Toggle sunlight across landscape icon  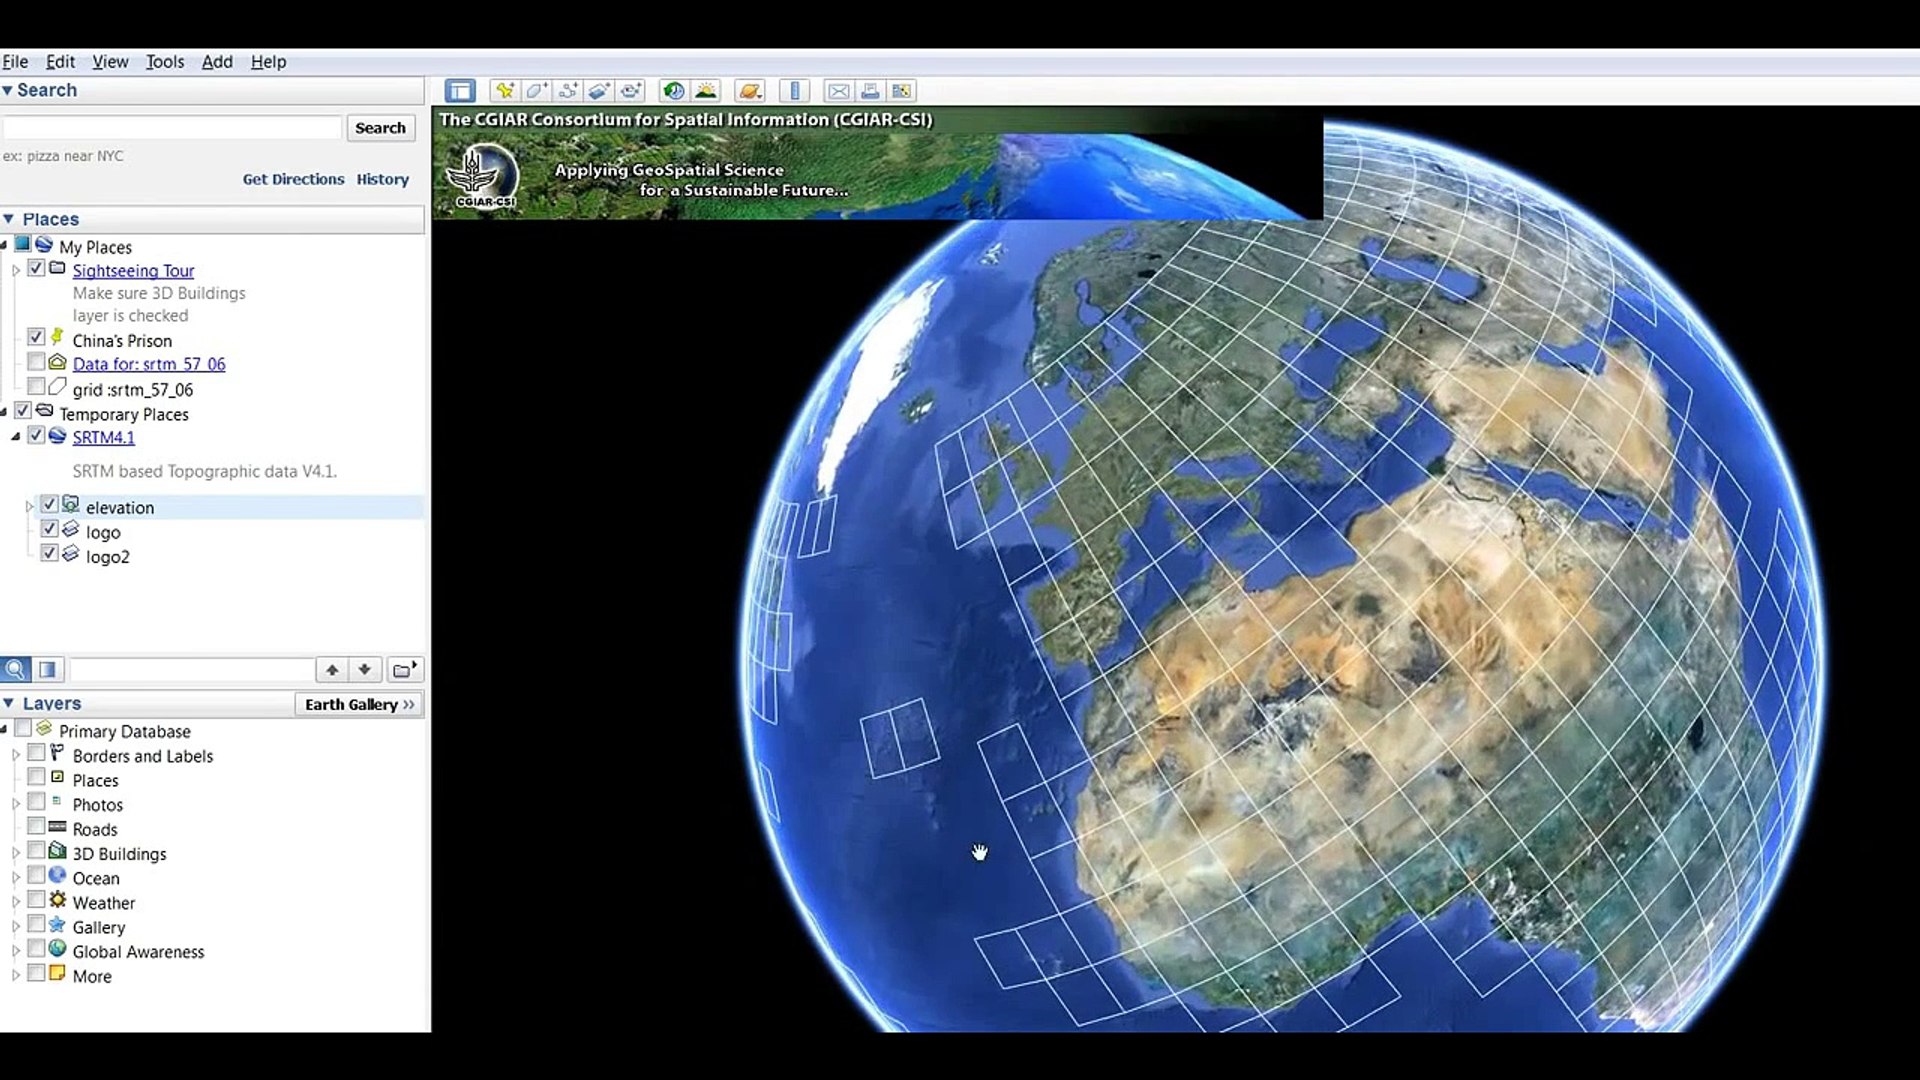(706, 91)
